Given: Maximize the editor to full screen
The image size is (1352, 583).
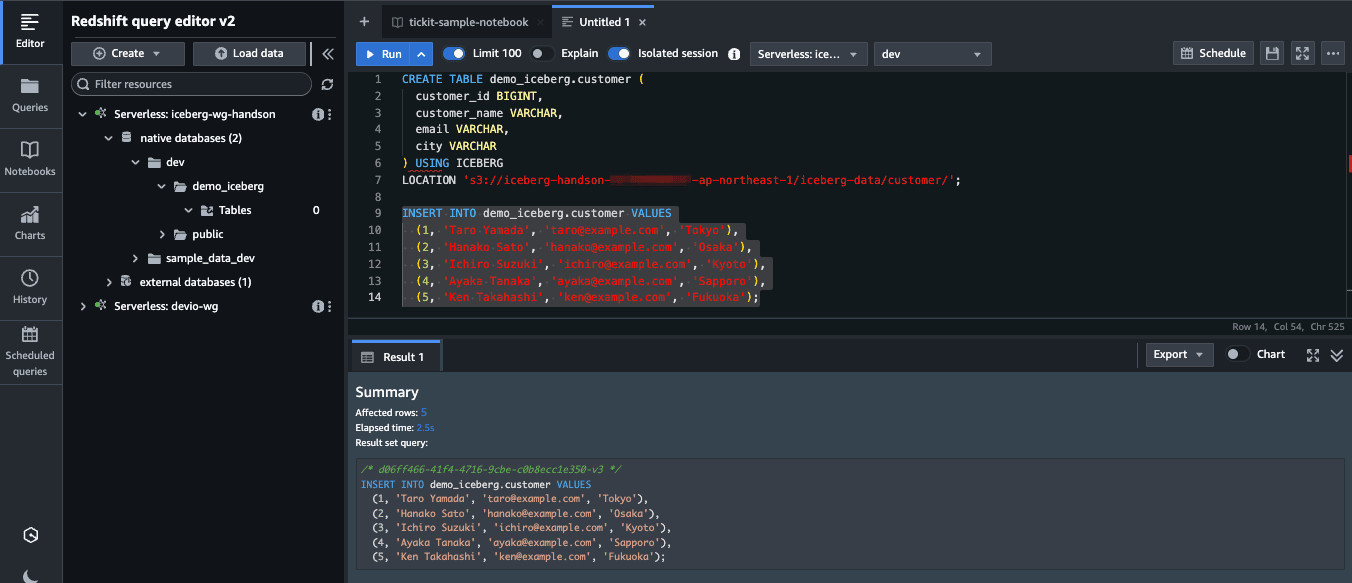Looking at the screenshot, I should (1302, 53).
